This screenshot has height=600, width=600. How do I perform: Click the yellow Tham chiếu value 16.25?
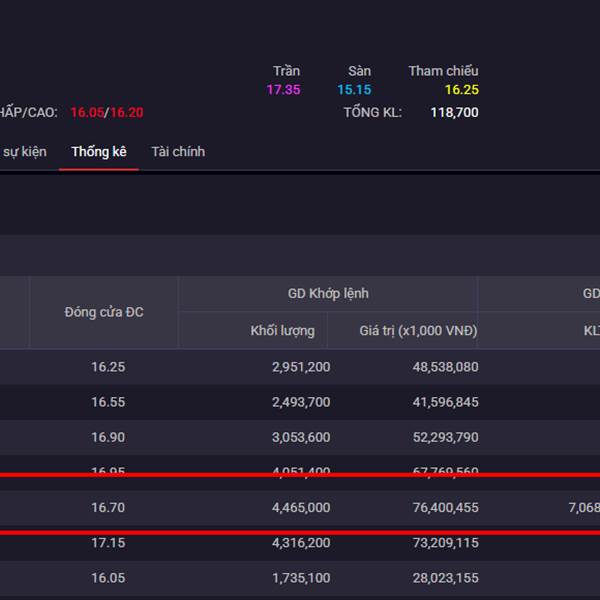pyautogui.click(x=461, y=90)
